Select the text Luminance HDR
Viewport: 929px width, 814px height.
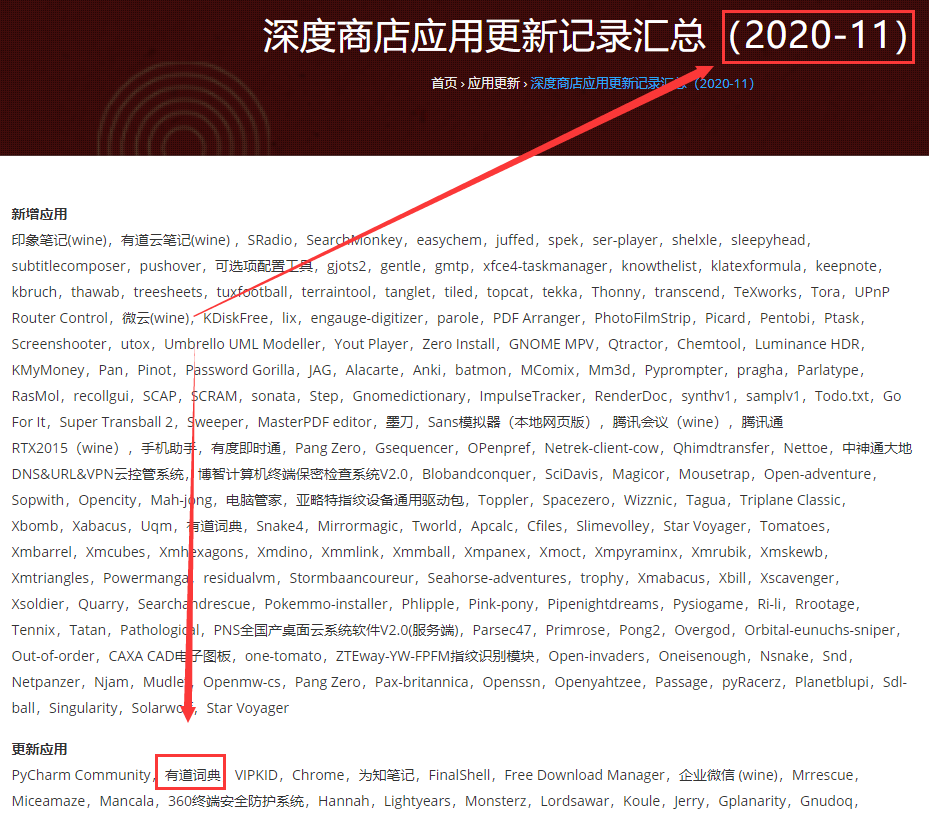click(807, 344)
